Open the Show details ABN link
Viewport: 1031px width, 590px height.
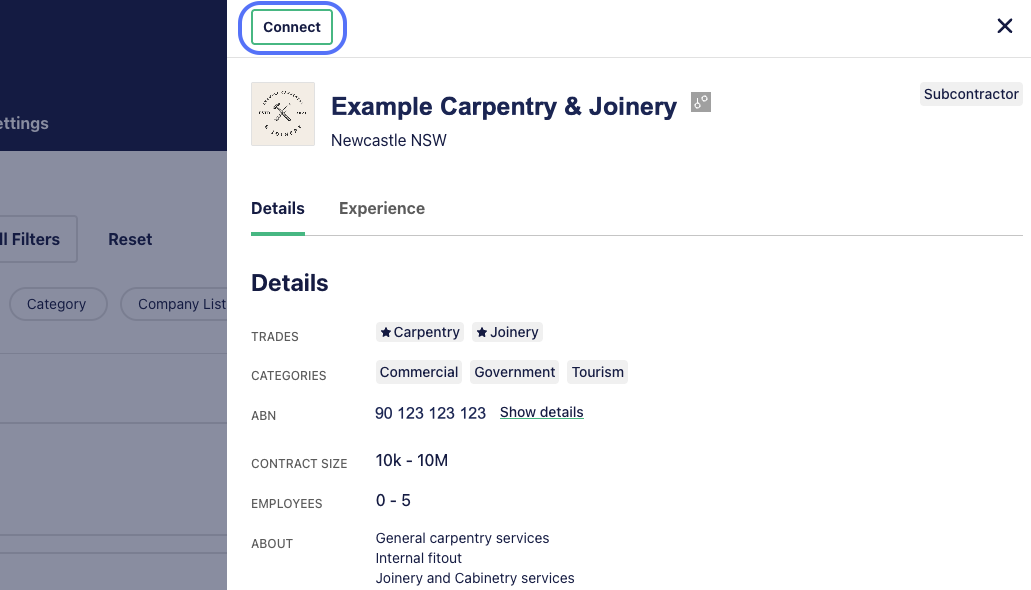pyautogui.click(x=542, y=412)
